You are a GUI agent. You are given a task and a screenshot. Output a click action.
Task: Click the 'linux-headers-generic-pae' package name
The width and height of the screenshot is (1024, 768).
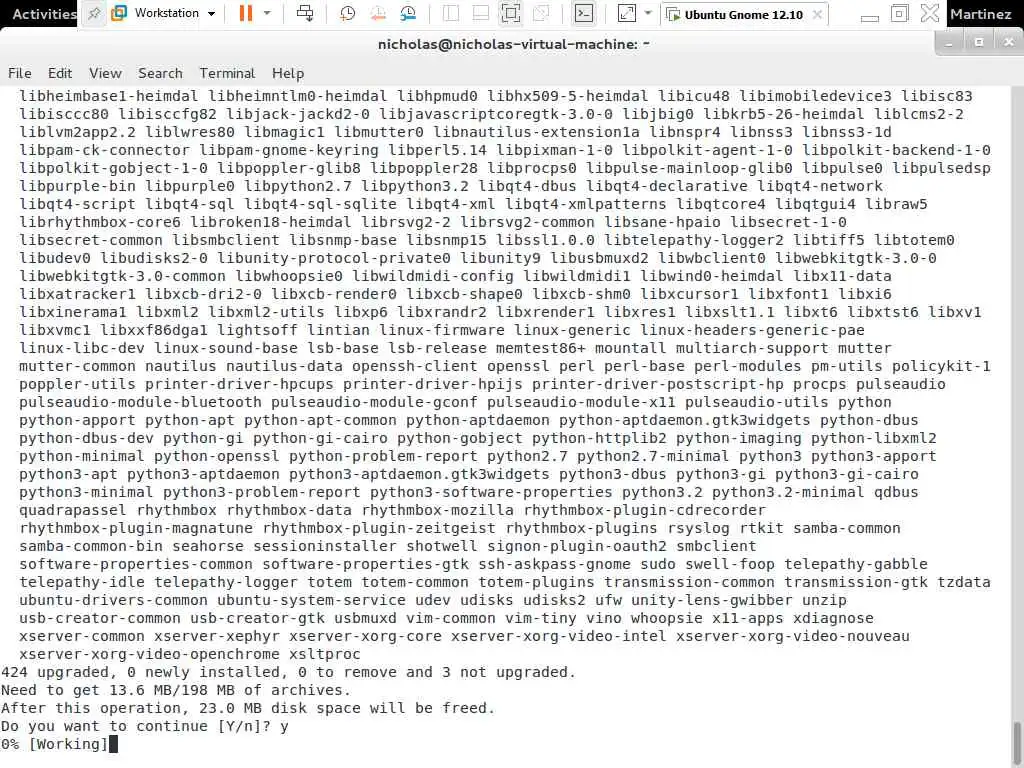point(752,330)
